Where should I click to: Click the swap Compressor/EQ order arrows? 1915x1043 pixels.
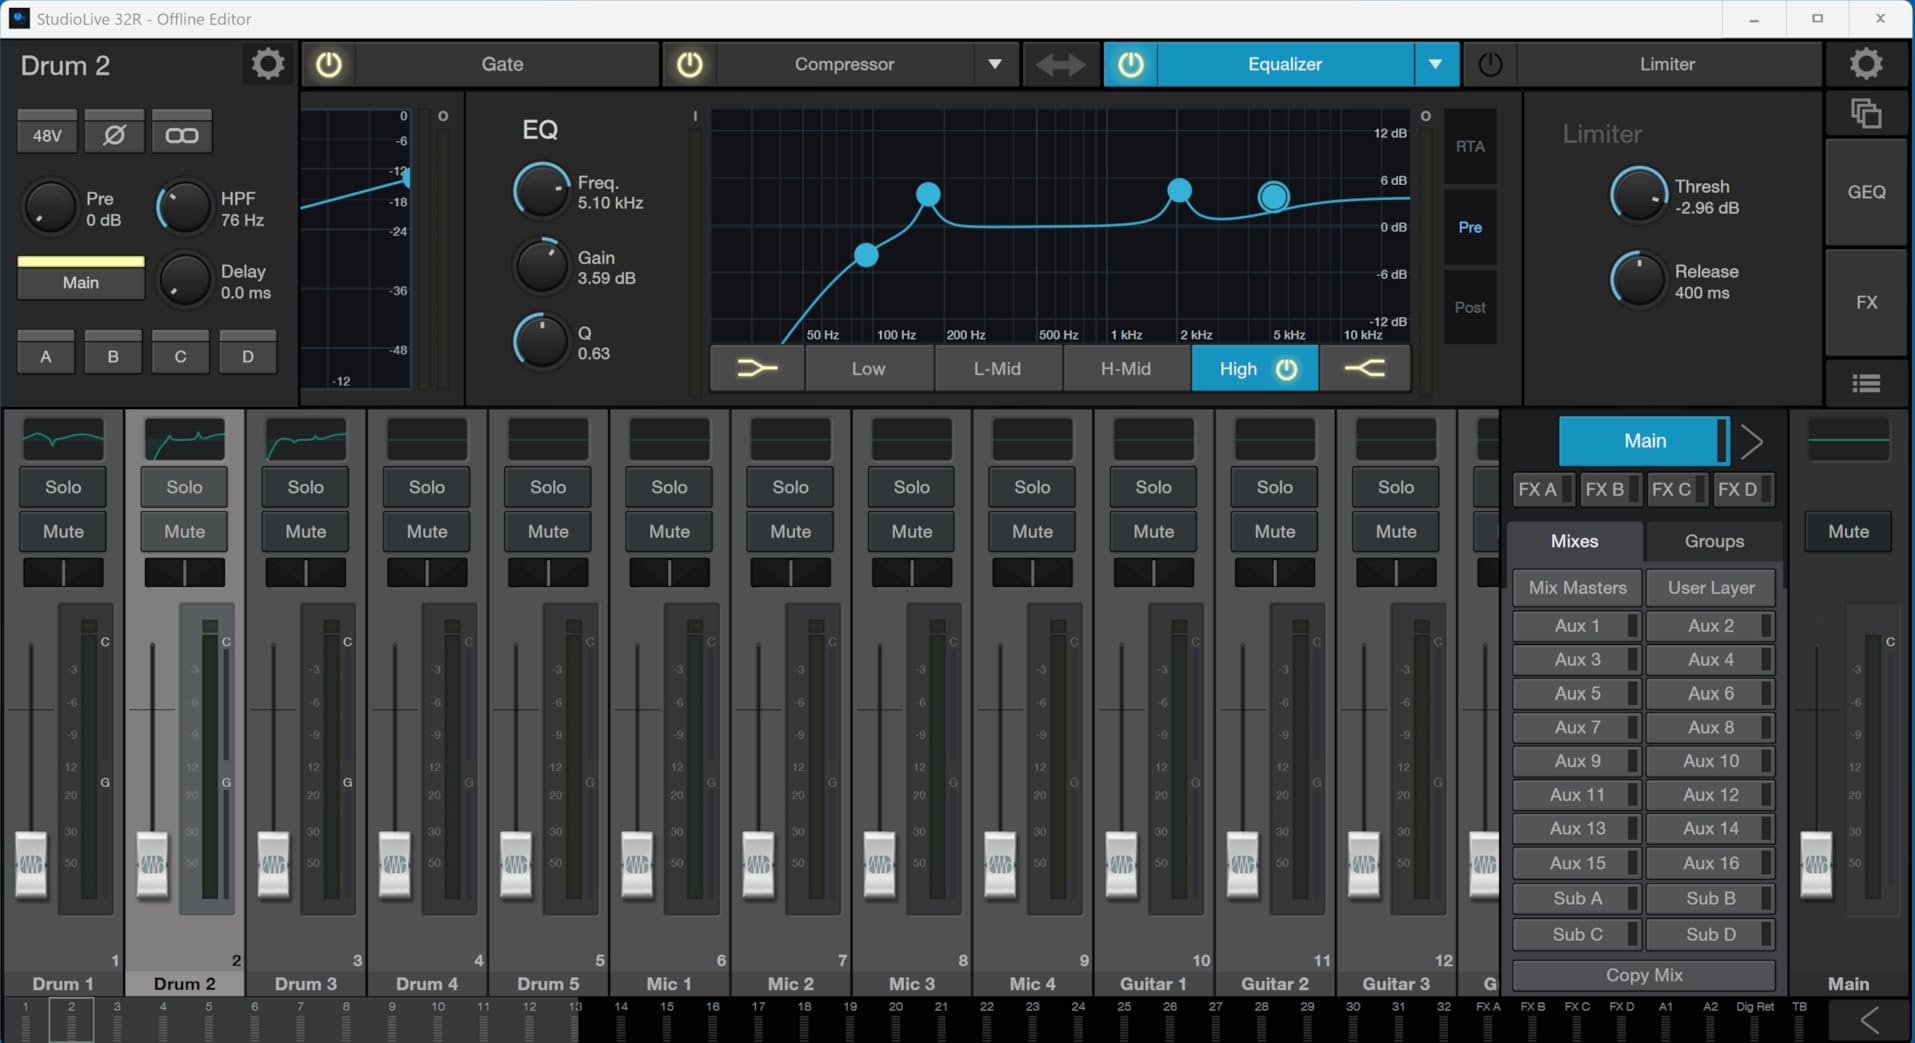(1060, 65)
